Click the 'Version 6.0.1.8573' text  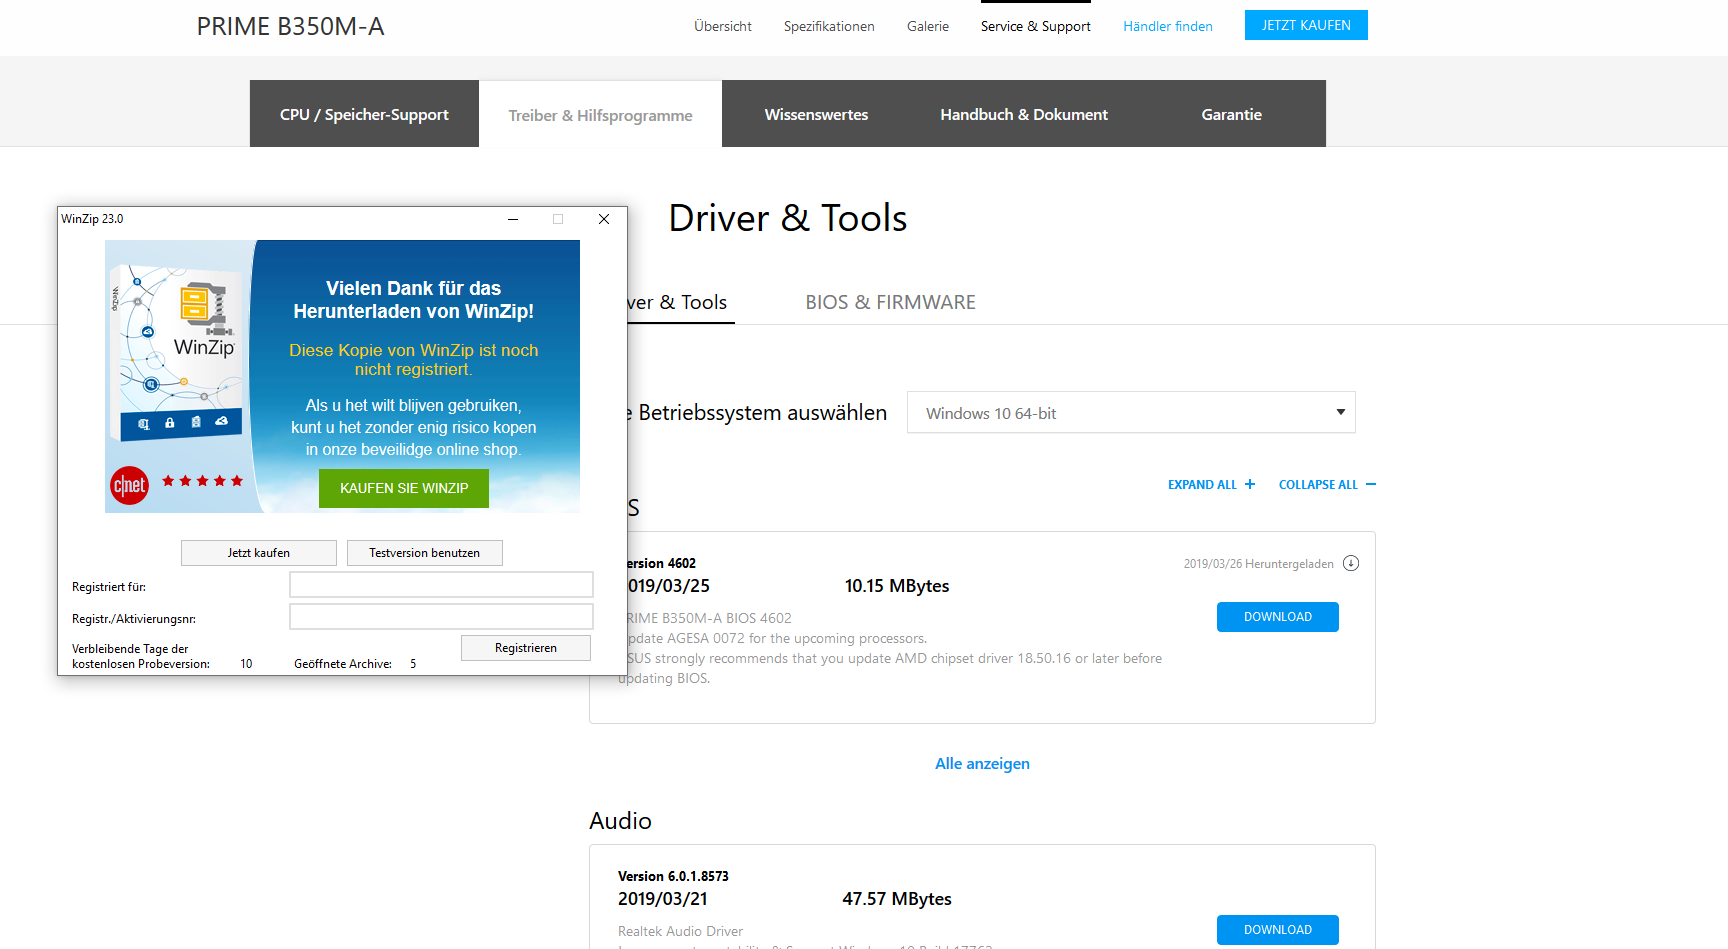[673, 876]
